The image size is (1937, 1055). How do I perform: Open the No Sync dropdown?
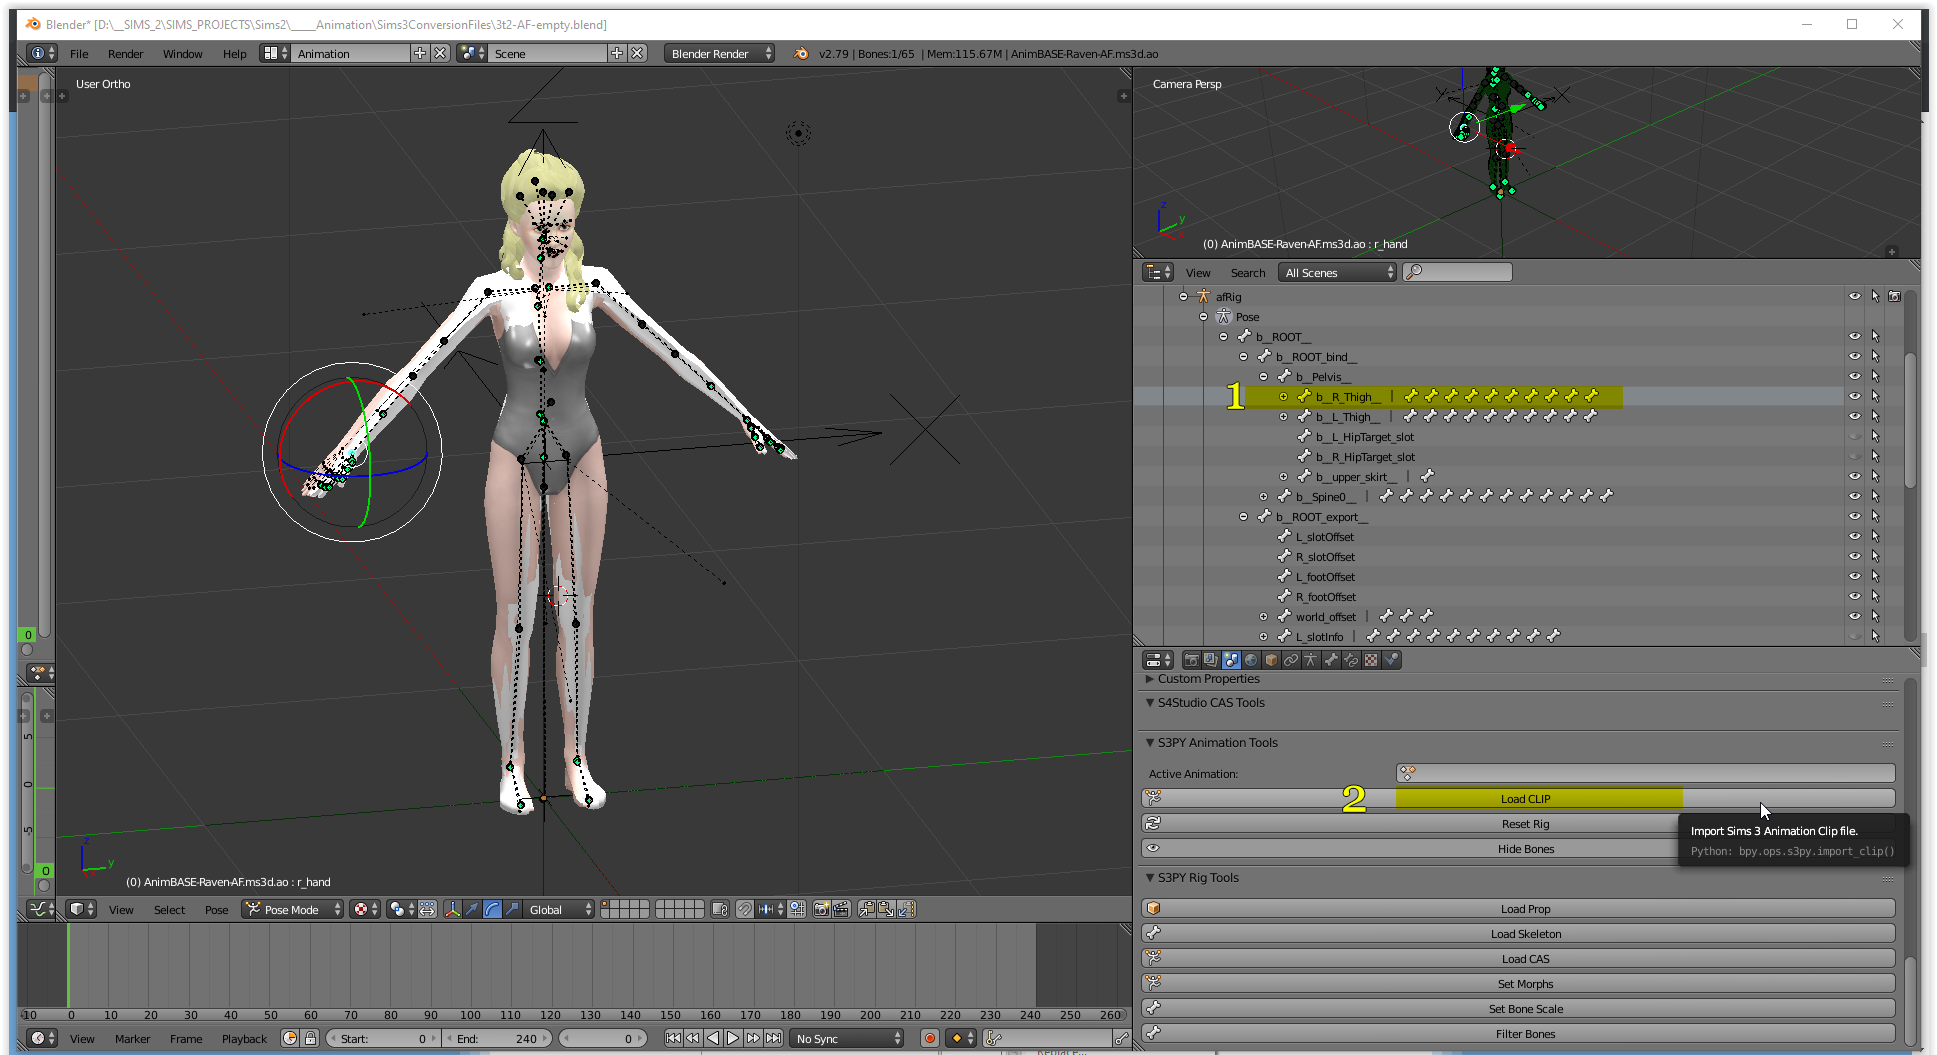847,1039
